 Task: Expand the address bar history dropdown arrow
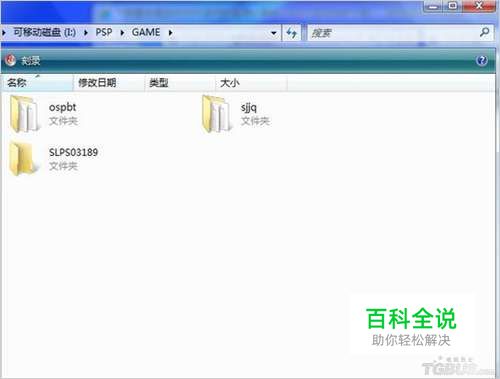coord(274,33)
